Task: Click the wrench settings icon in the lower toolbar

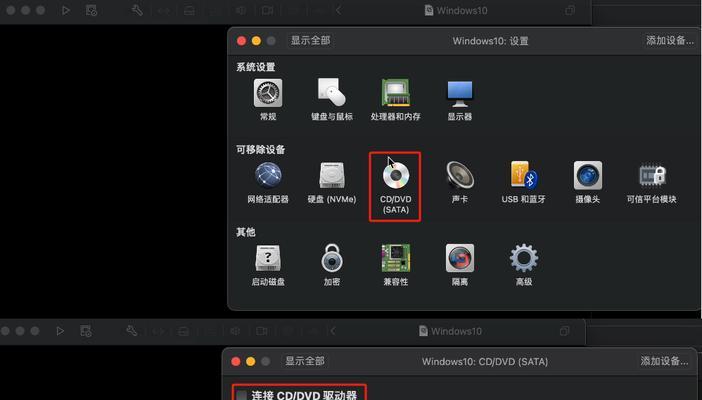Action: [x=132, y=331]
